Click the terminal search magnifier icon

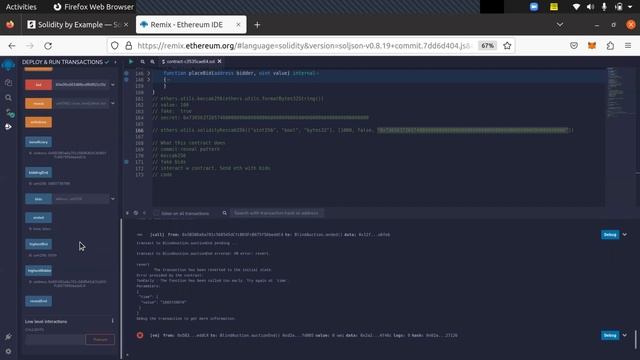pyautogui.click(x=224, y=213)
